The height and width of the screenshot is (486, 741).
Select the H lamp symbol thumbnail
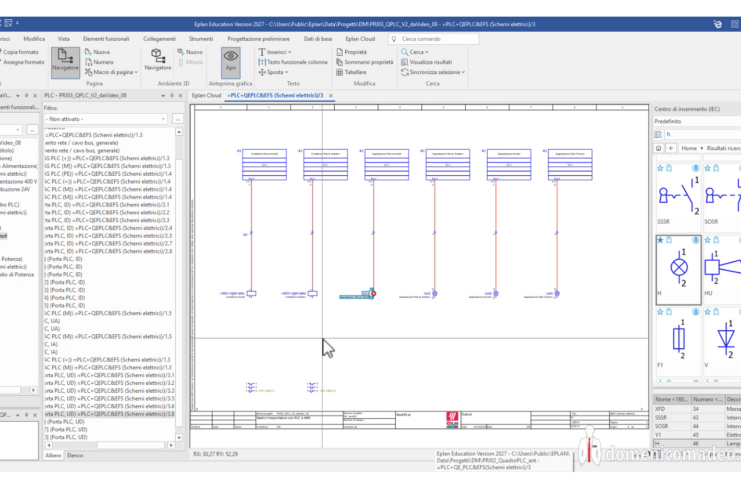coord(679,269)
